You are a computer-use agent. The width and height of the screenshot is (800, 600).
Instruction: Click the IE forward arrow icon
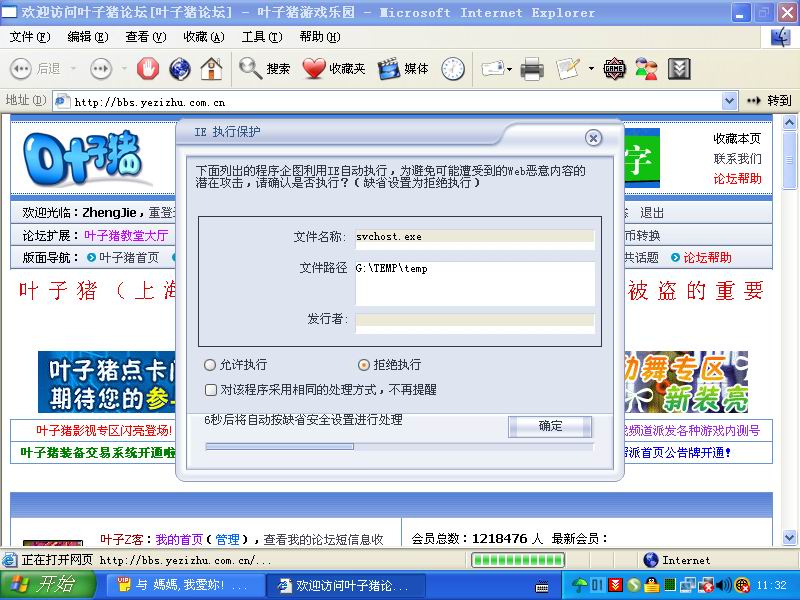(101, 68)
